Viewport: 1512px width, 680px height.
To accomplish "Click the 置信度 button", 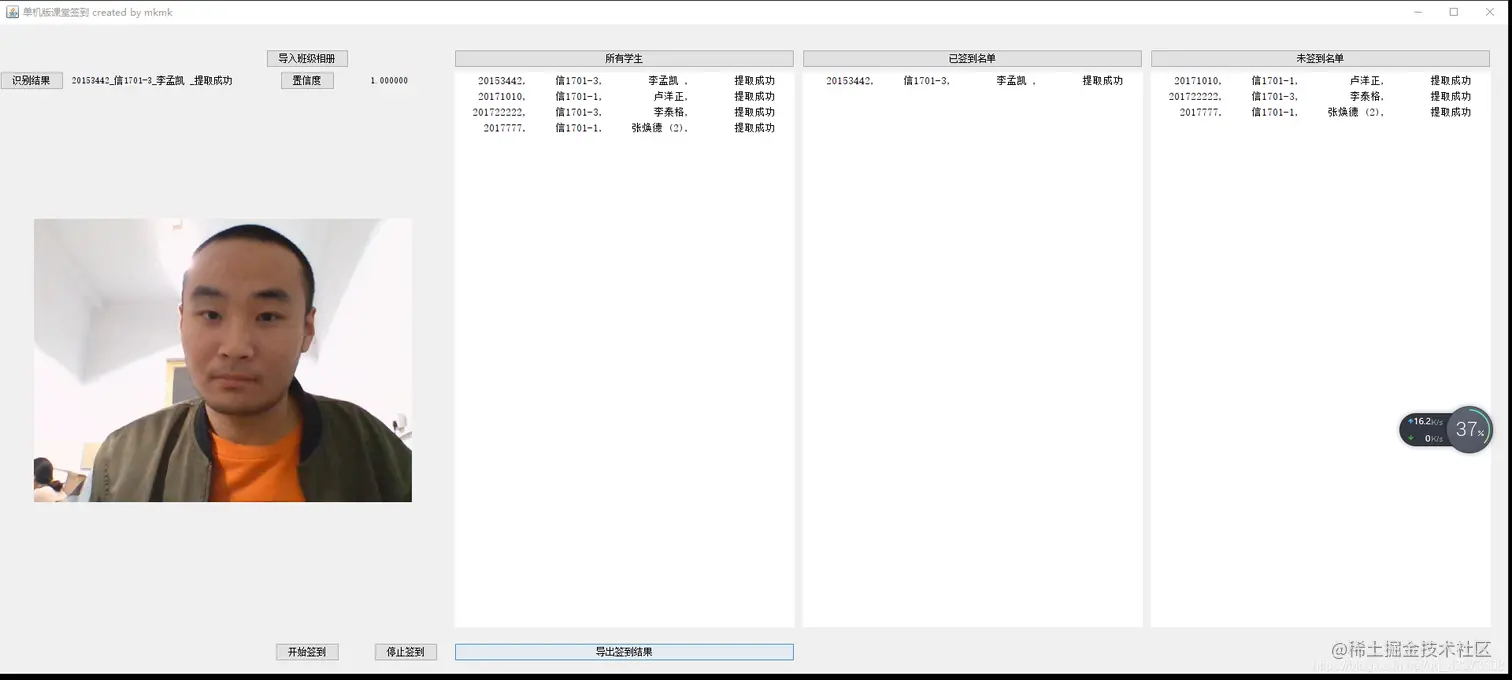I will point(307,81).
